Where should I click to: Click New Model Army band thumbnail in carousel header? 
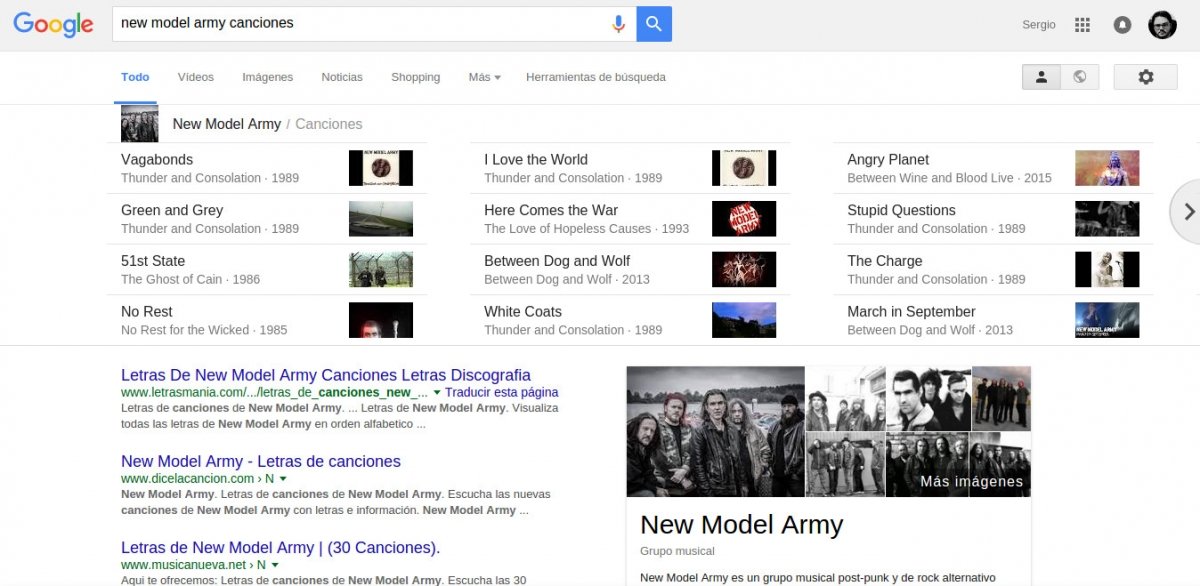point(140,124)
